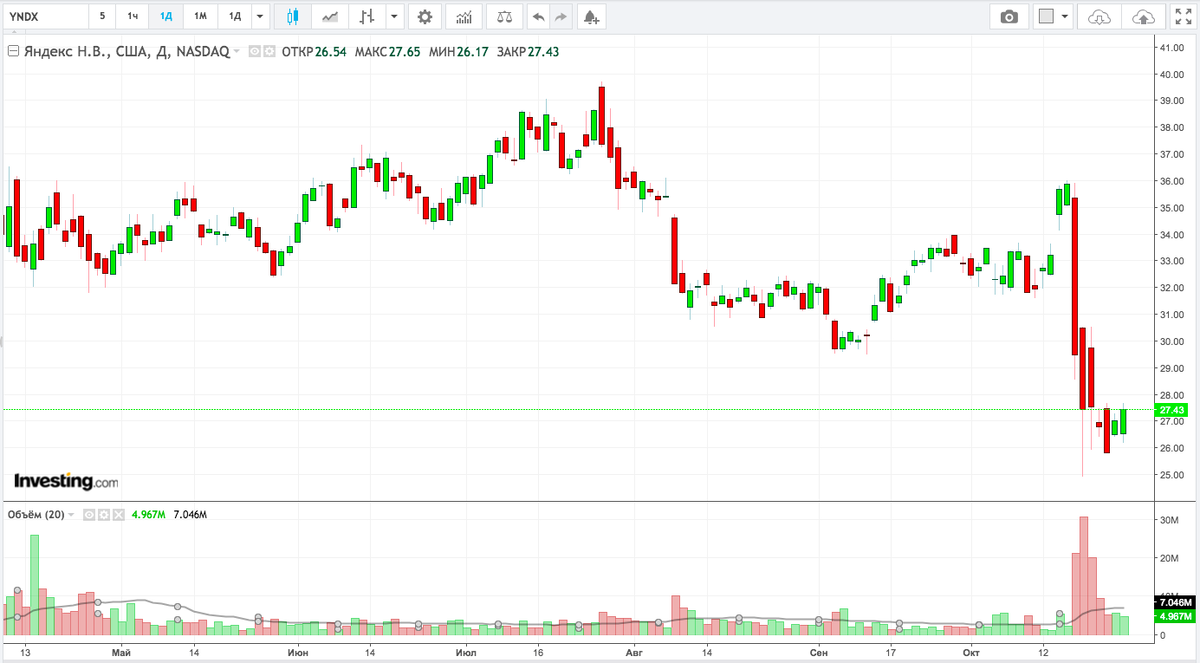The width and height of the screenshot is (1200, 663).
Task: Click the 4.967M volume axis label
Action: [1173, 617]
